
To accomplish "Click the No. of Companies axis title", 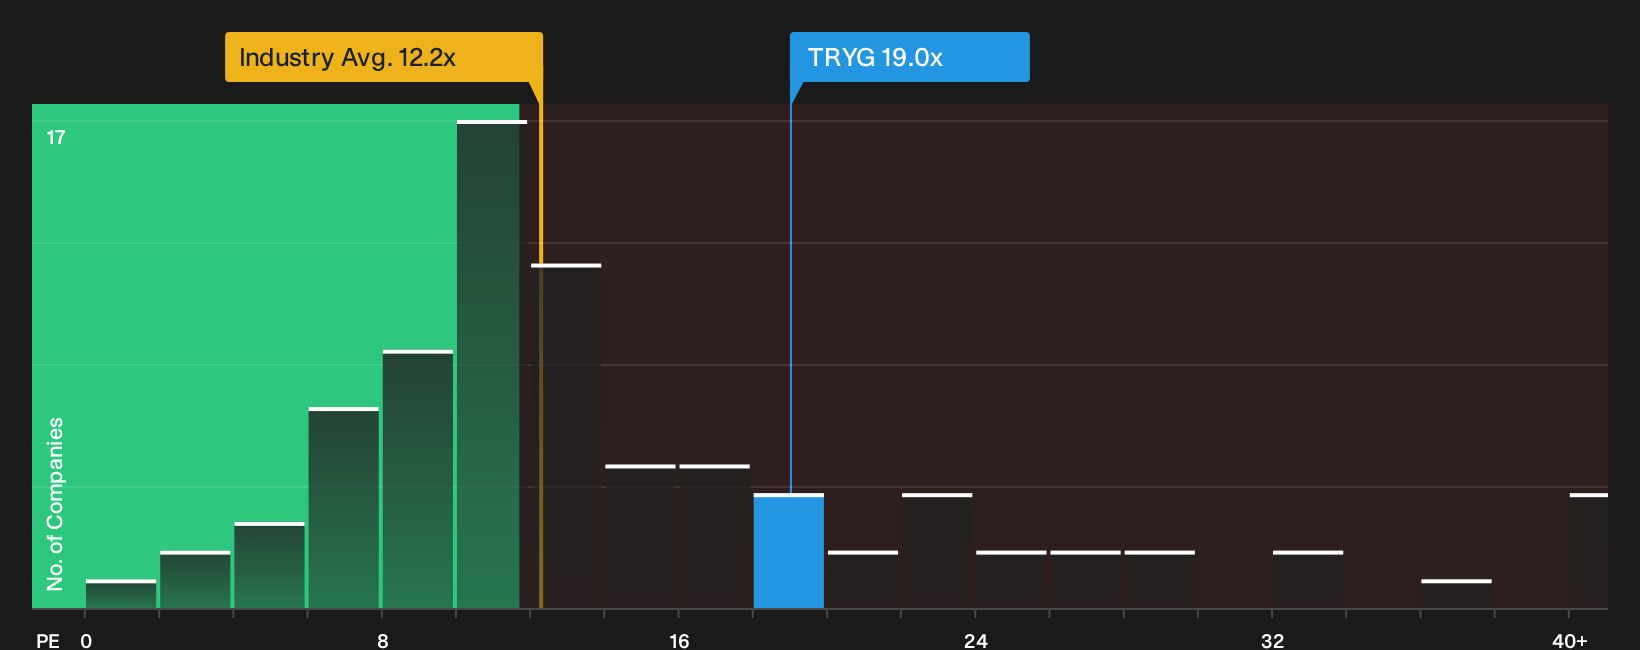I will (55, 504).
